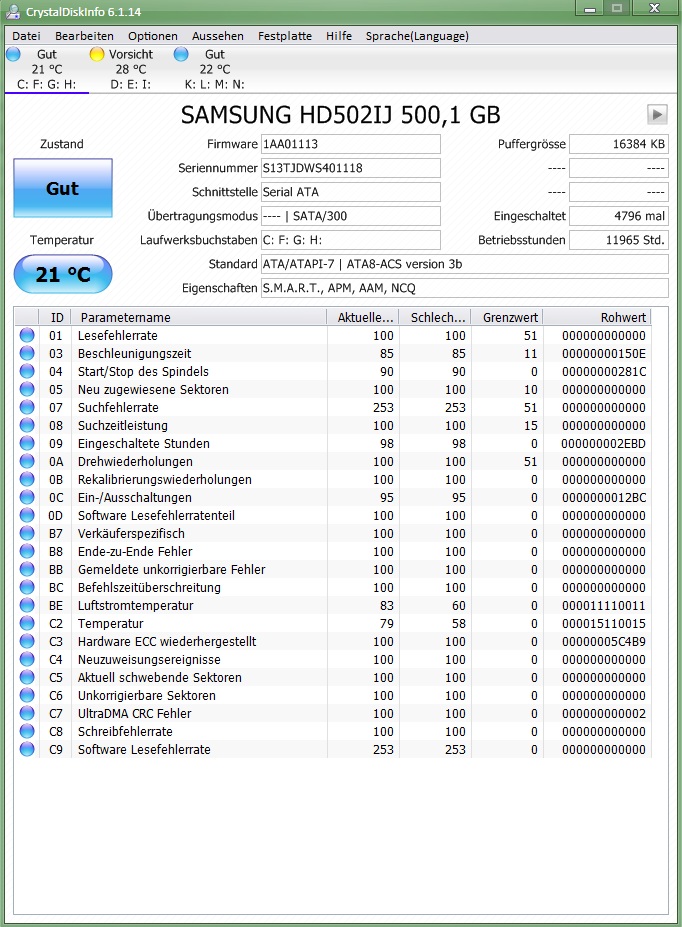Image resolution: width=682 pixels, height=927 pixels.
Task: Open the Optionen menu
Action: pyautogui.click(x=152, y=36)
